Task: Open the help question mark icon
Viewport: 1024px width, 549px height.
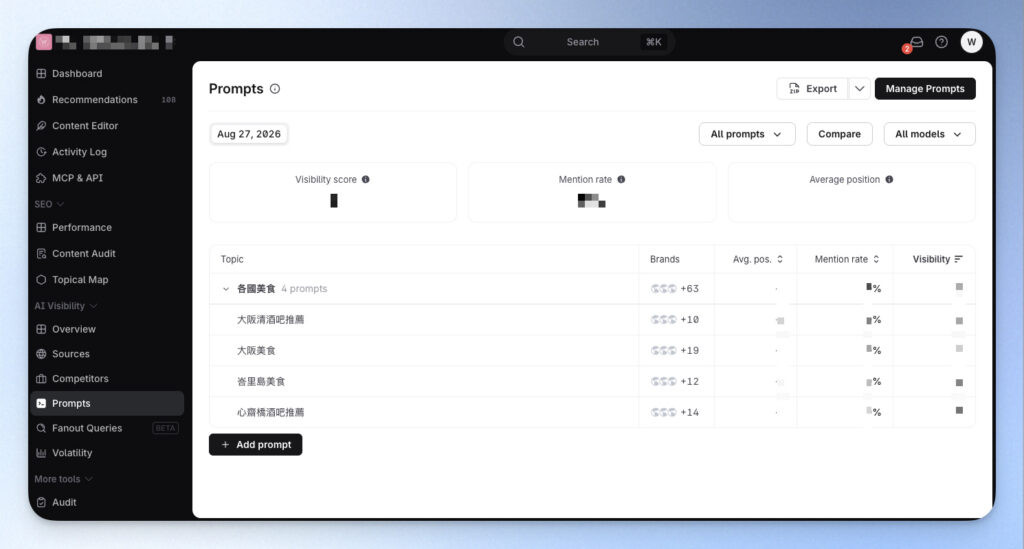Action: [941, 42]
